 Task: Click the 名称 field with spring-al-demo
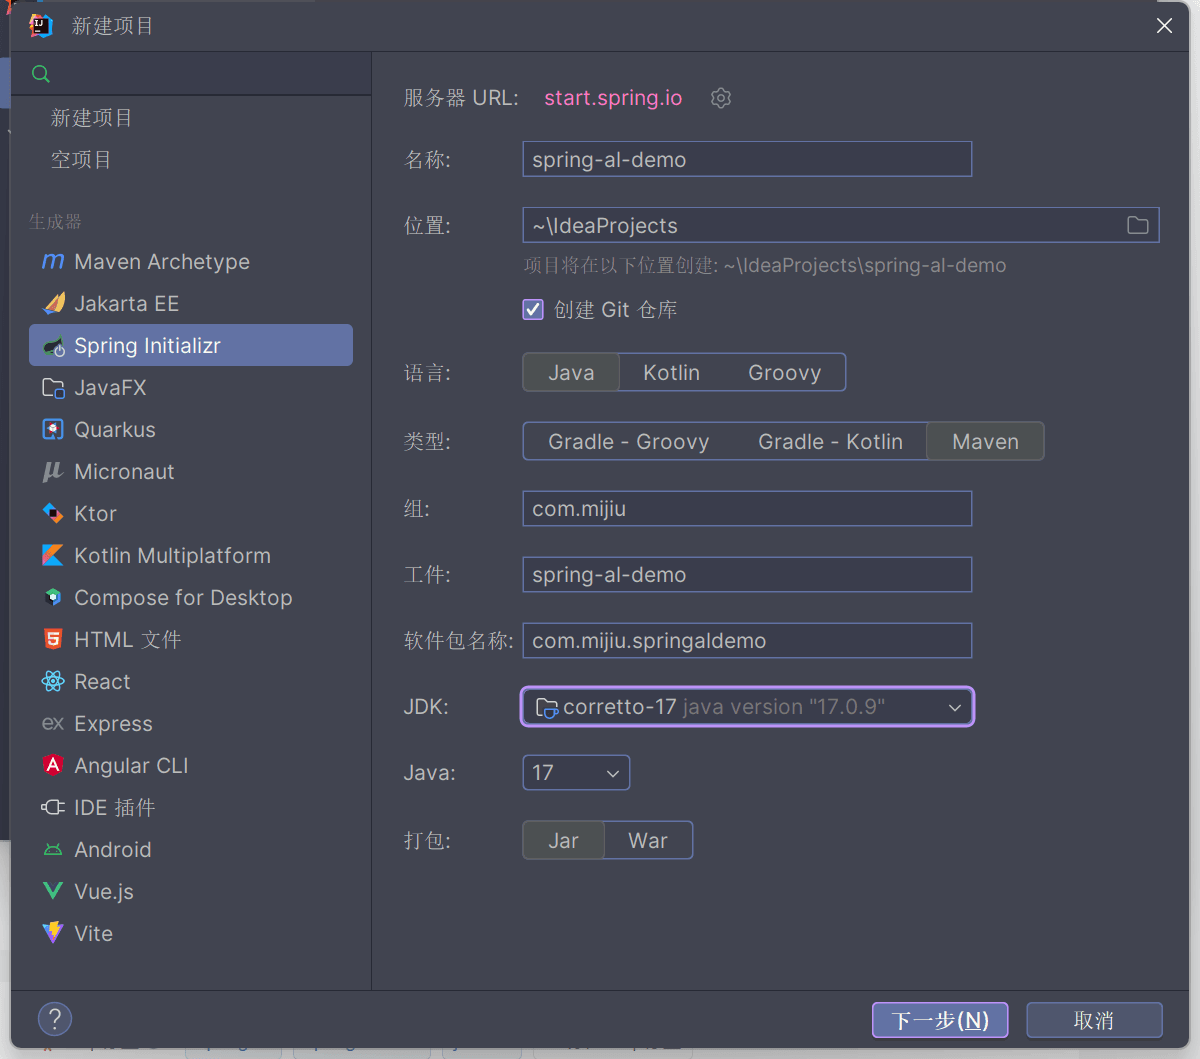coord(747,159)
